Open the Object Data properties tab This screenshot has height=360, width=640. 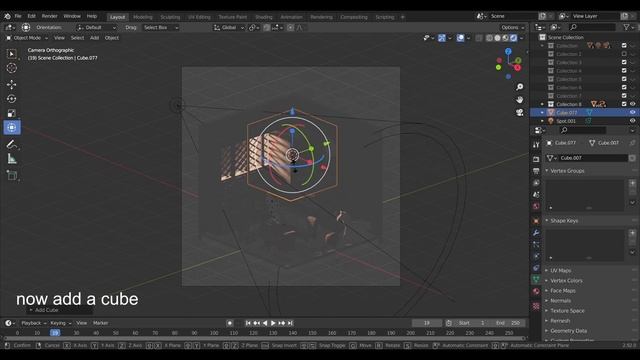(536, 279)
